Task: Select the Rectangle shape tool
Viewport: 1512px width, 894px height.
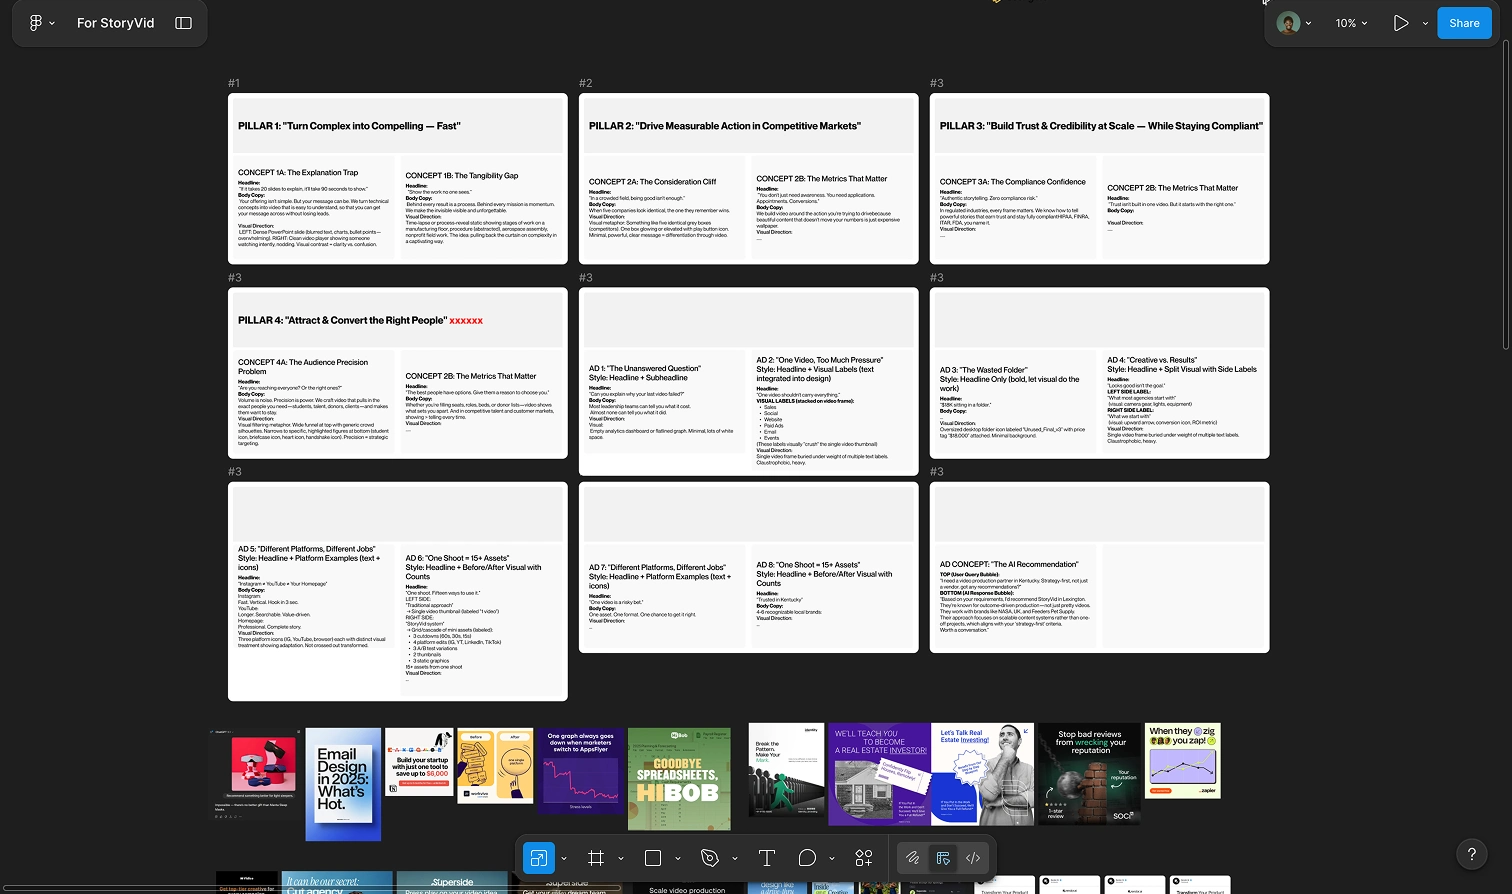Action: click(653, 857)
